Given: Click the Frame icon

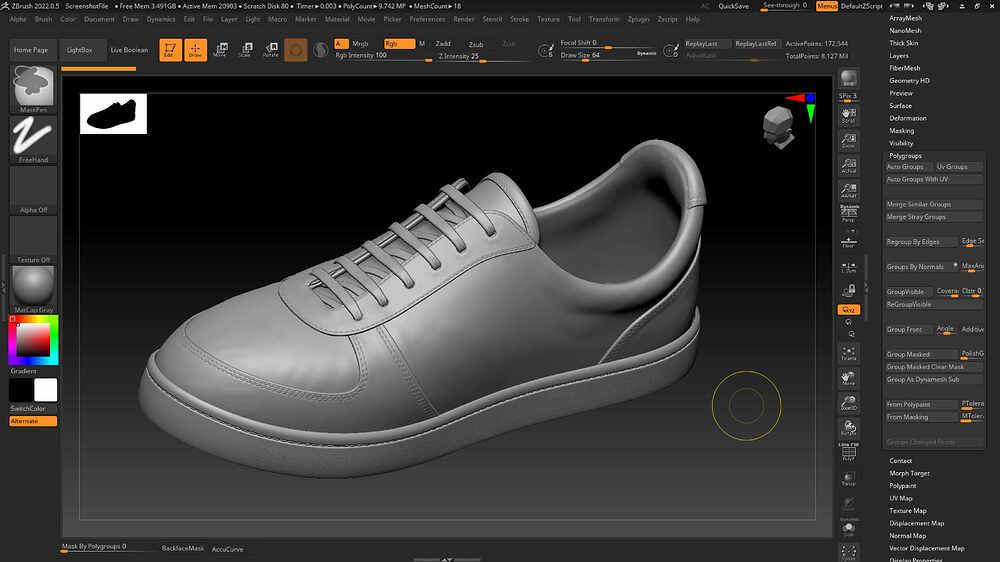Looking at the screenshot, I should [849, 353].
